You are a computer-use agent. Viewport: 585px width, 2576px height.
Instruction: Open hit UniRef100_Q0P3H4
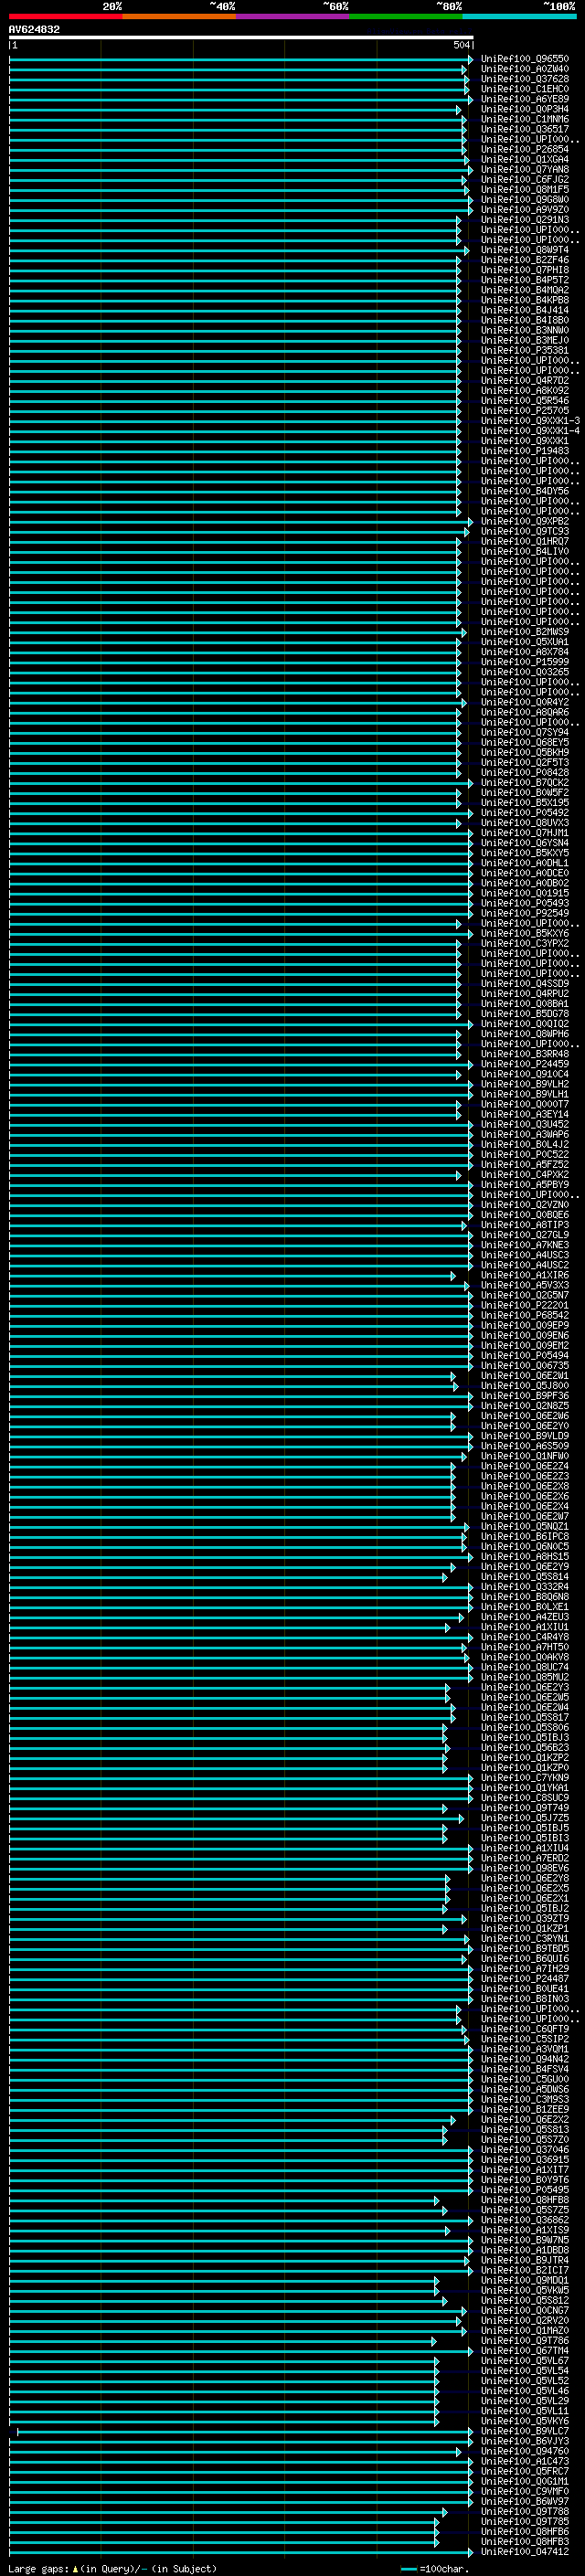click(x=525, y=109)
